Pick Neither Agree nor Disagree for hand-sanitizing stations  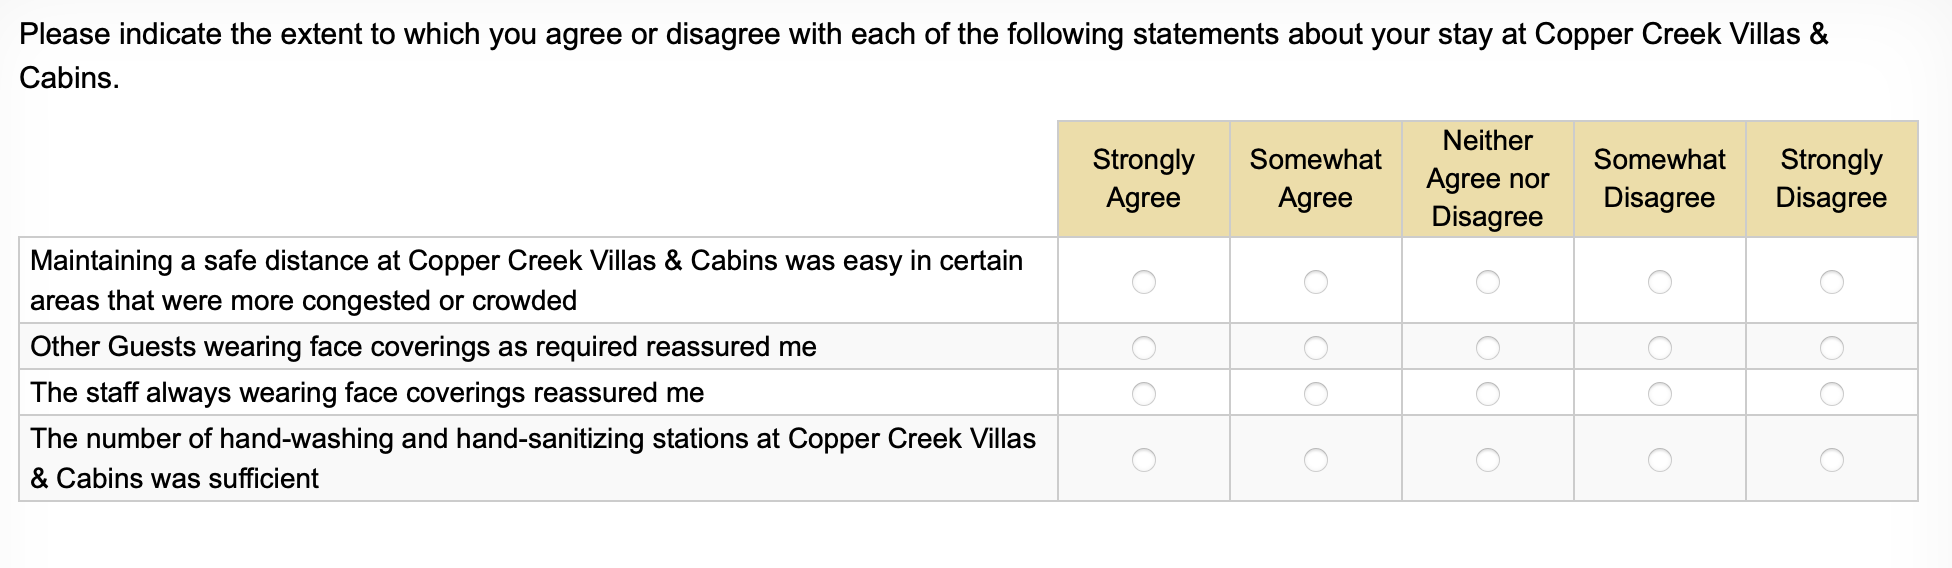(1488, 460)
